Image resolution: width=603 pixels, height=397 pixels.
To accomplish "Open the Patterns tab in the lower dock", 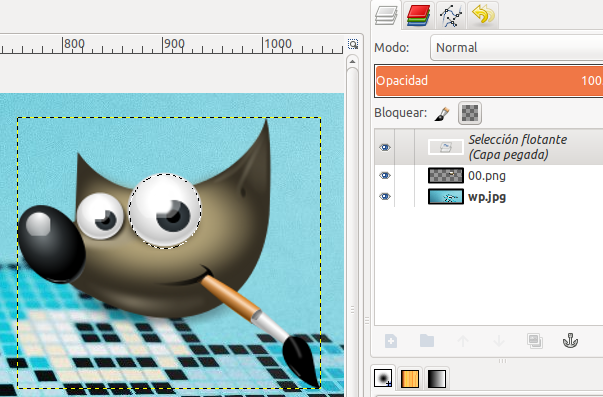I will coord(410,378).
